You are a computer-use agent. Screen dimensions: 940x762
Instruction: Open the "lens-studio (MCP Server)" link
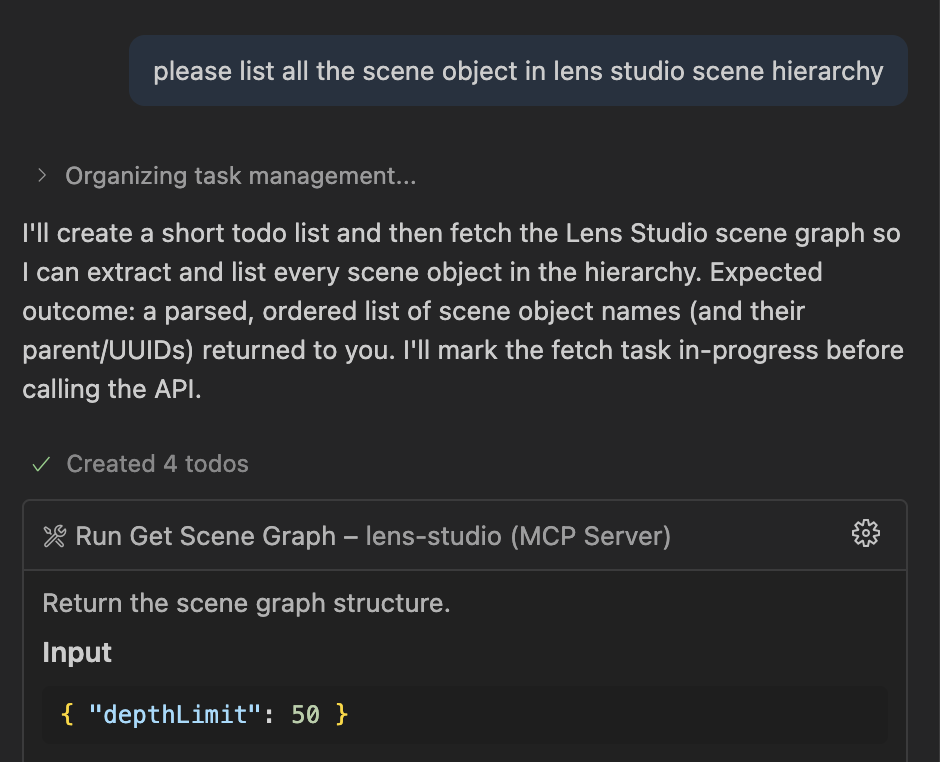click(x=518, y=536)
